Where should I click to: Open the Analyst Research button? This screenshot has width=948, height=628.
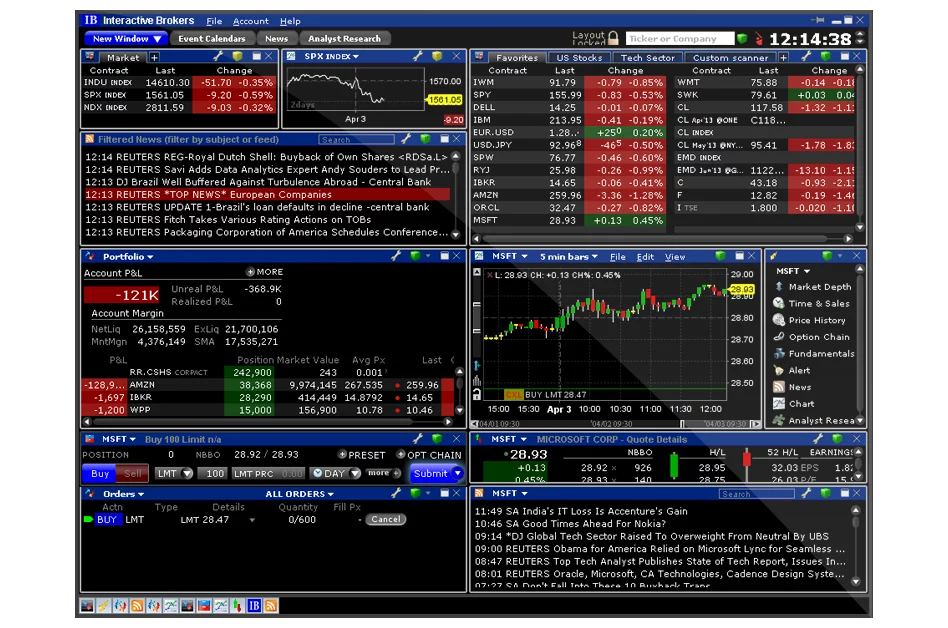tap(345, 39)
